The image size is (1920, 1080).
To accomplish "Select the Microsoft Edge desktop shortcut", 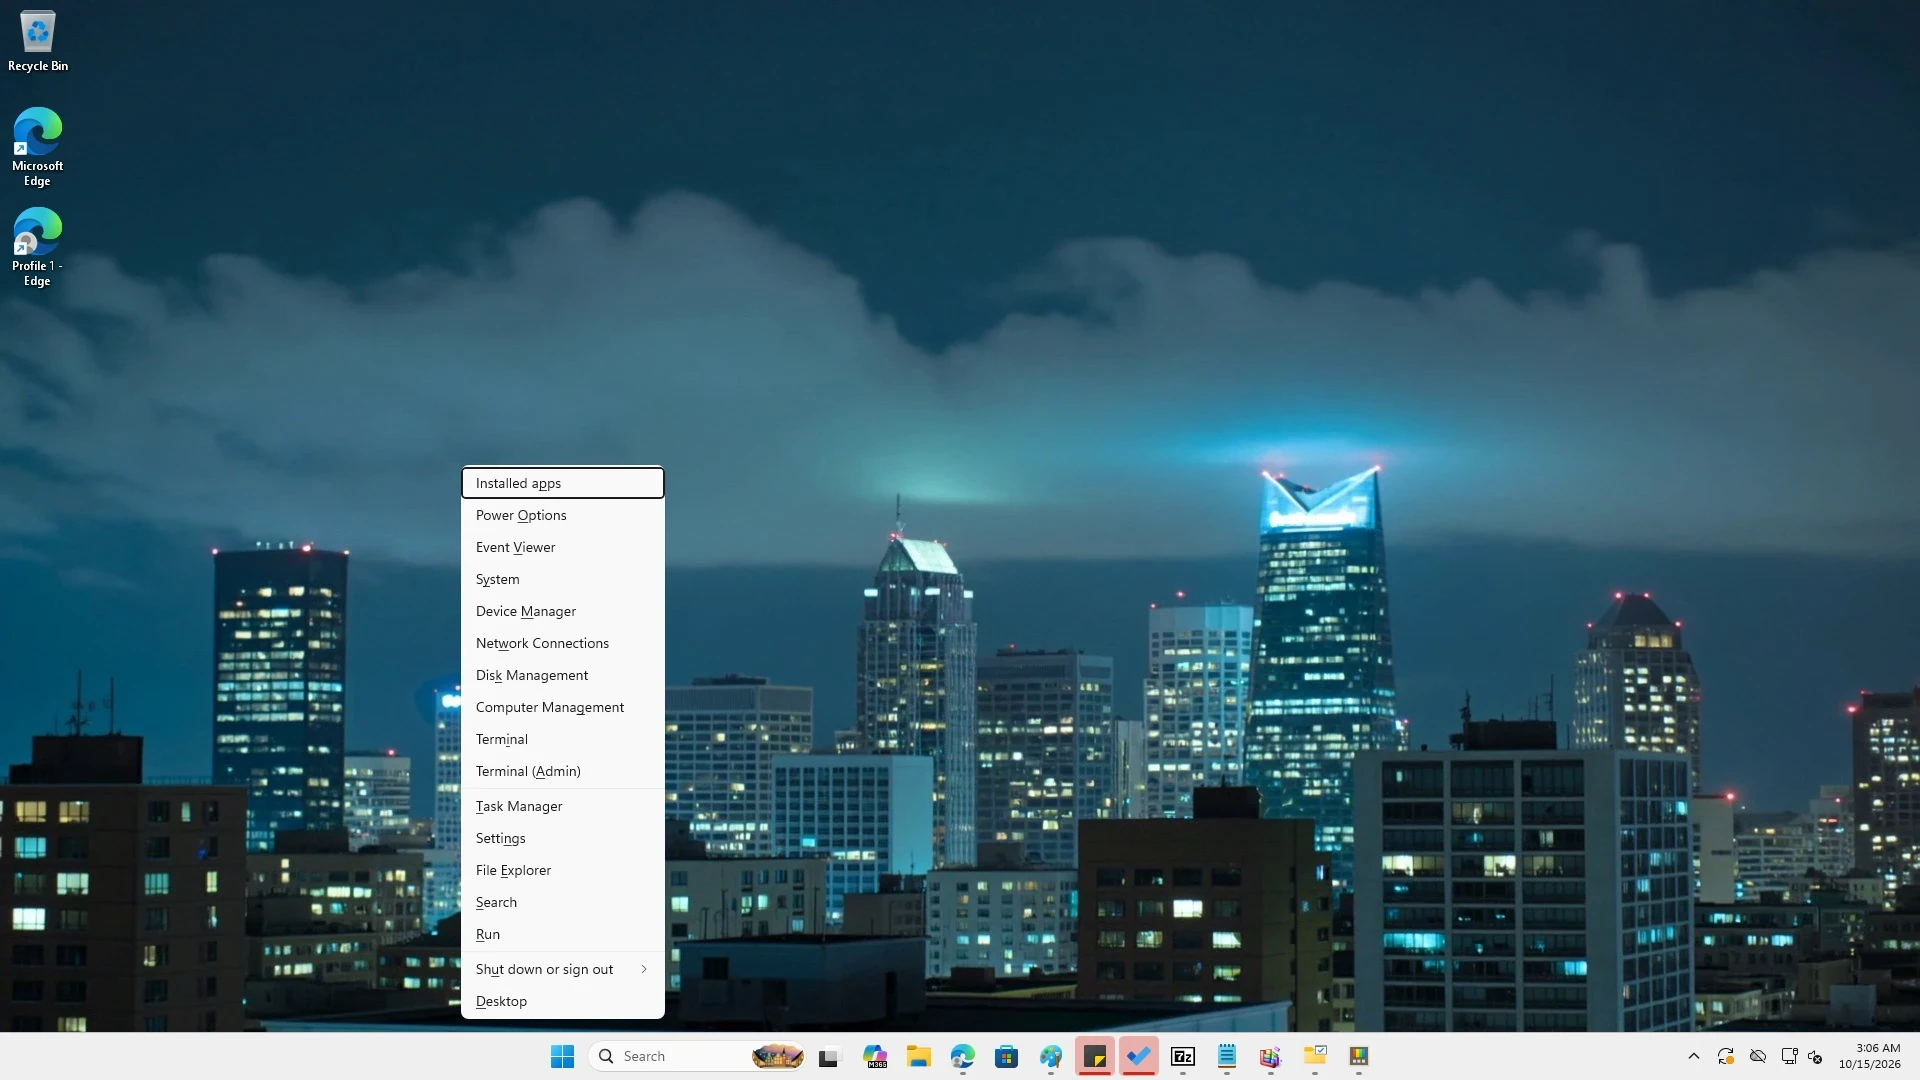I will [x=38, y=147].
